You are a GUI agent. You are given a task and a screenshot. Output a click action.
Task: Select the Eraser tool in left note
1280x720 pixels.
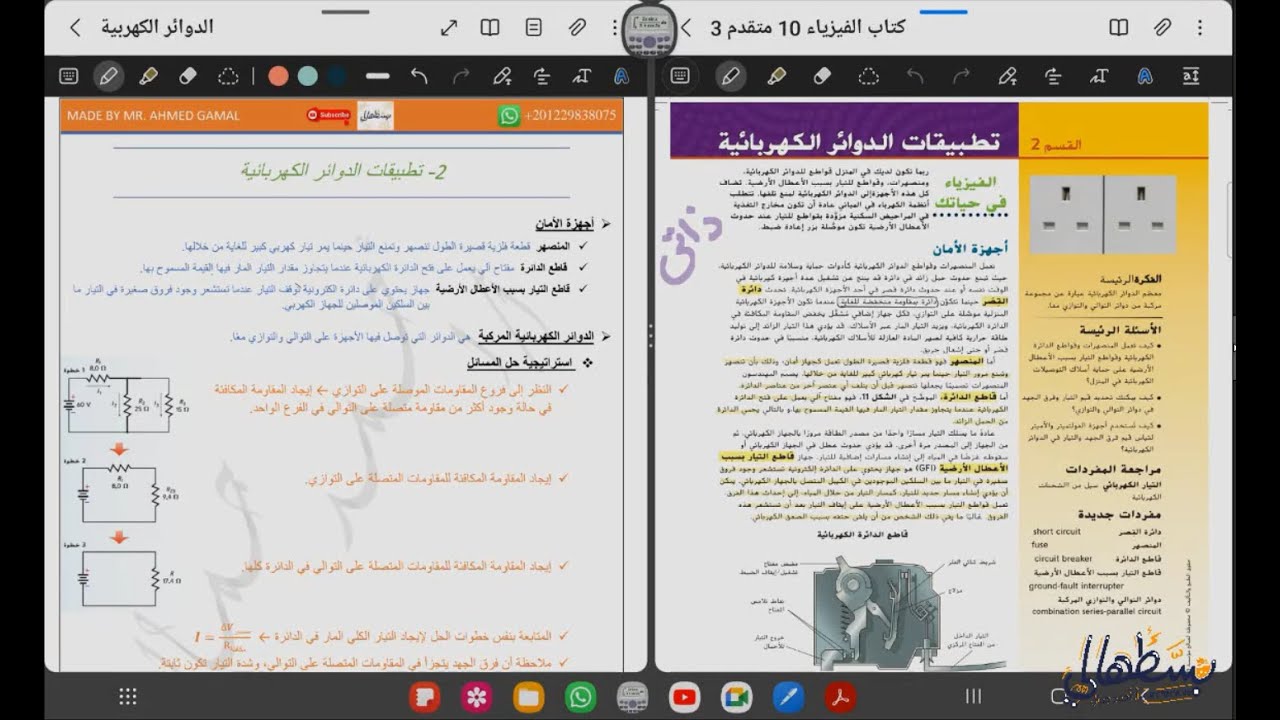coord(188,76)
